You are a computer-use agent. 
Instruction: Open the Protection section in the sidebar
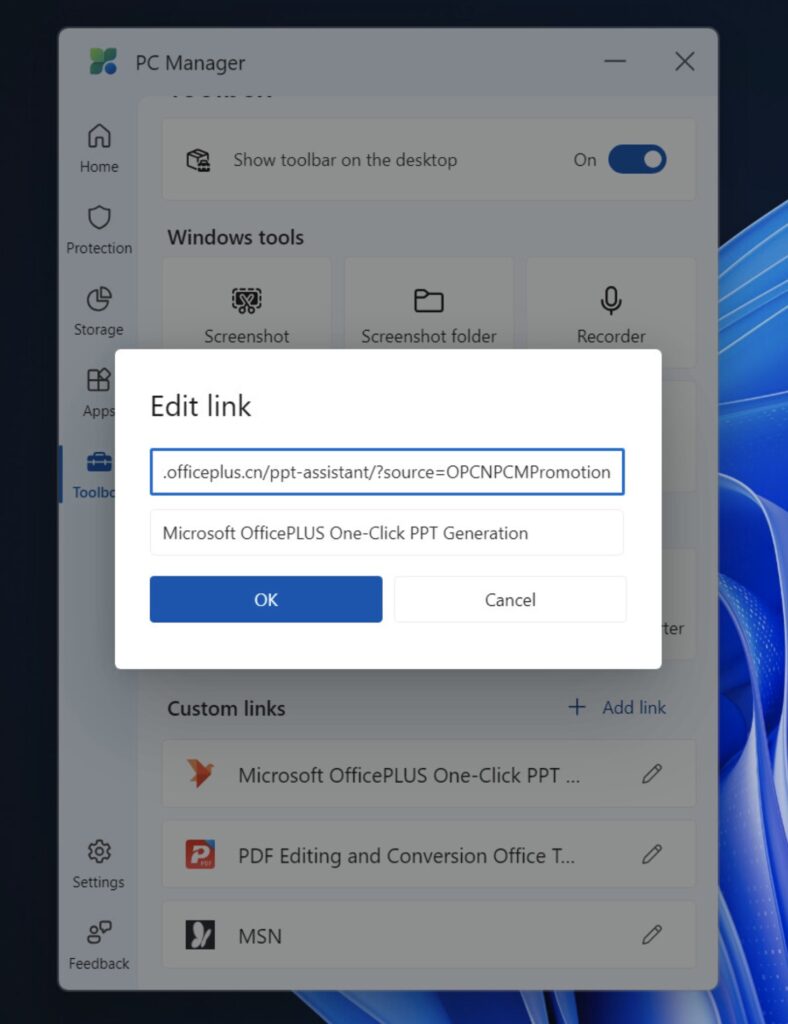[99, 230]
